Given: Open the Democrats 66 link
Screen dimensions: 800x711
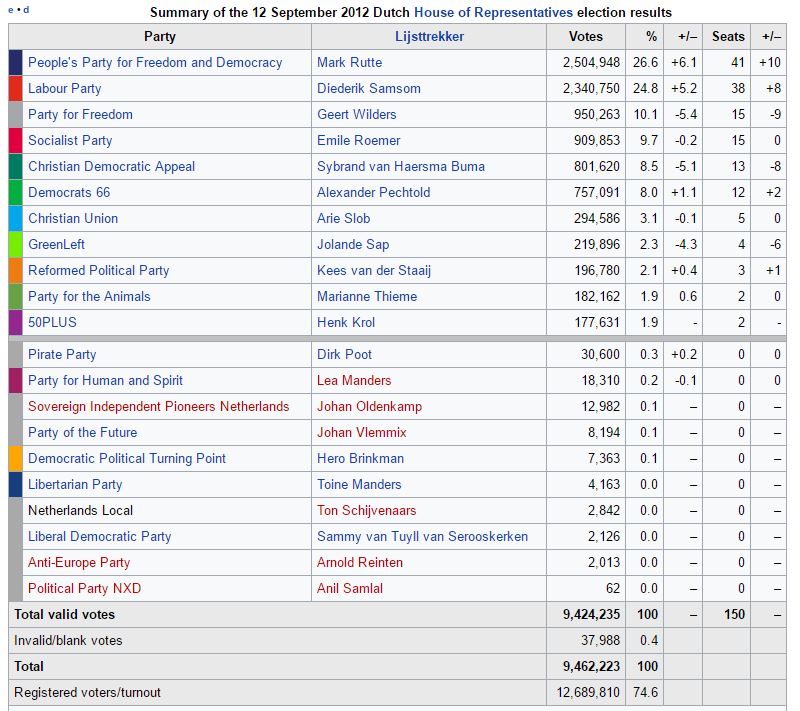Looking at the screenshot, I should click(x=69, y=193).
